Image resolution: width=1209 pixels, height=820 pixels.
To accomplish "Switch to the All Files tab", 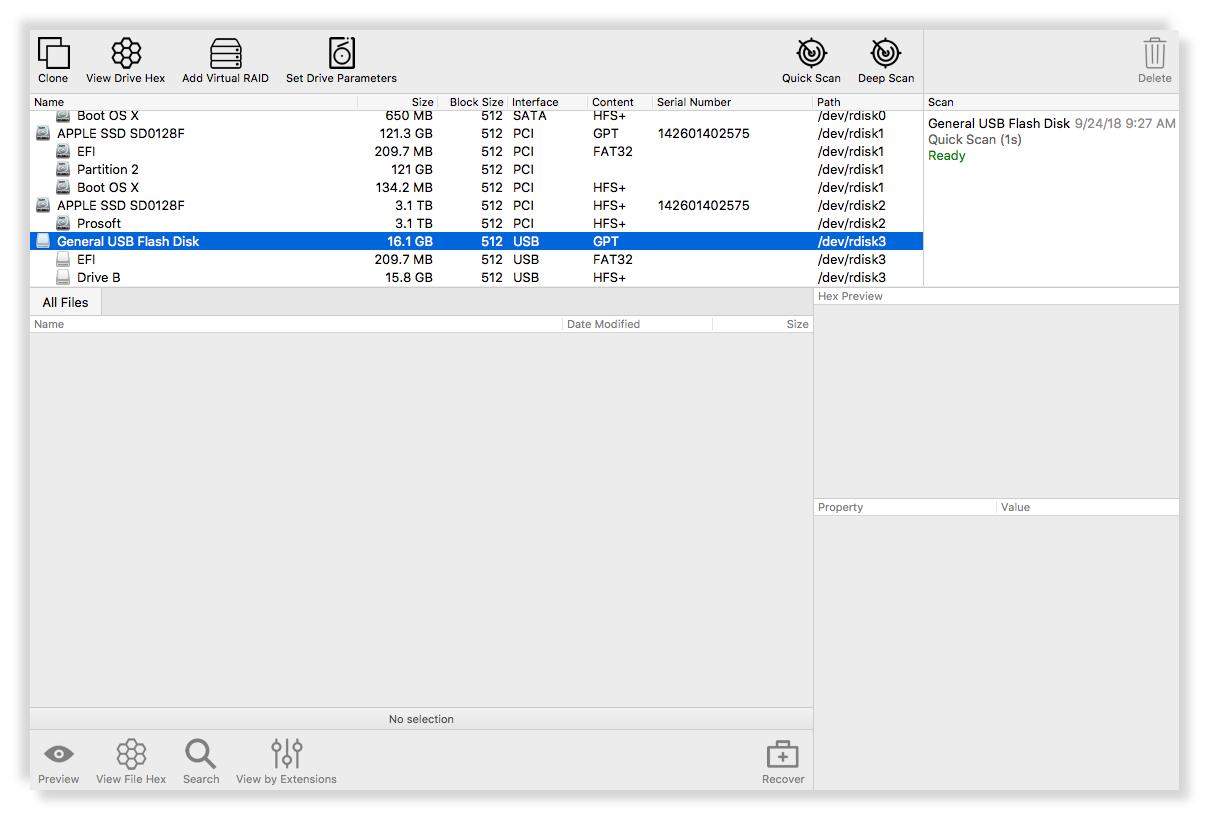I will pos(65,302).
